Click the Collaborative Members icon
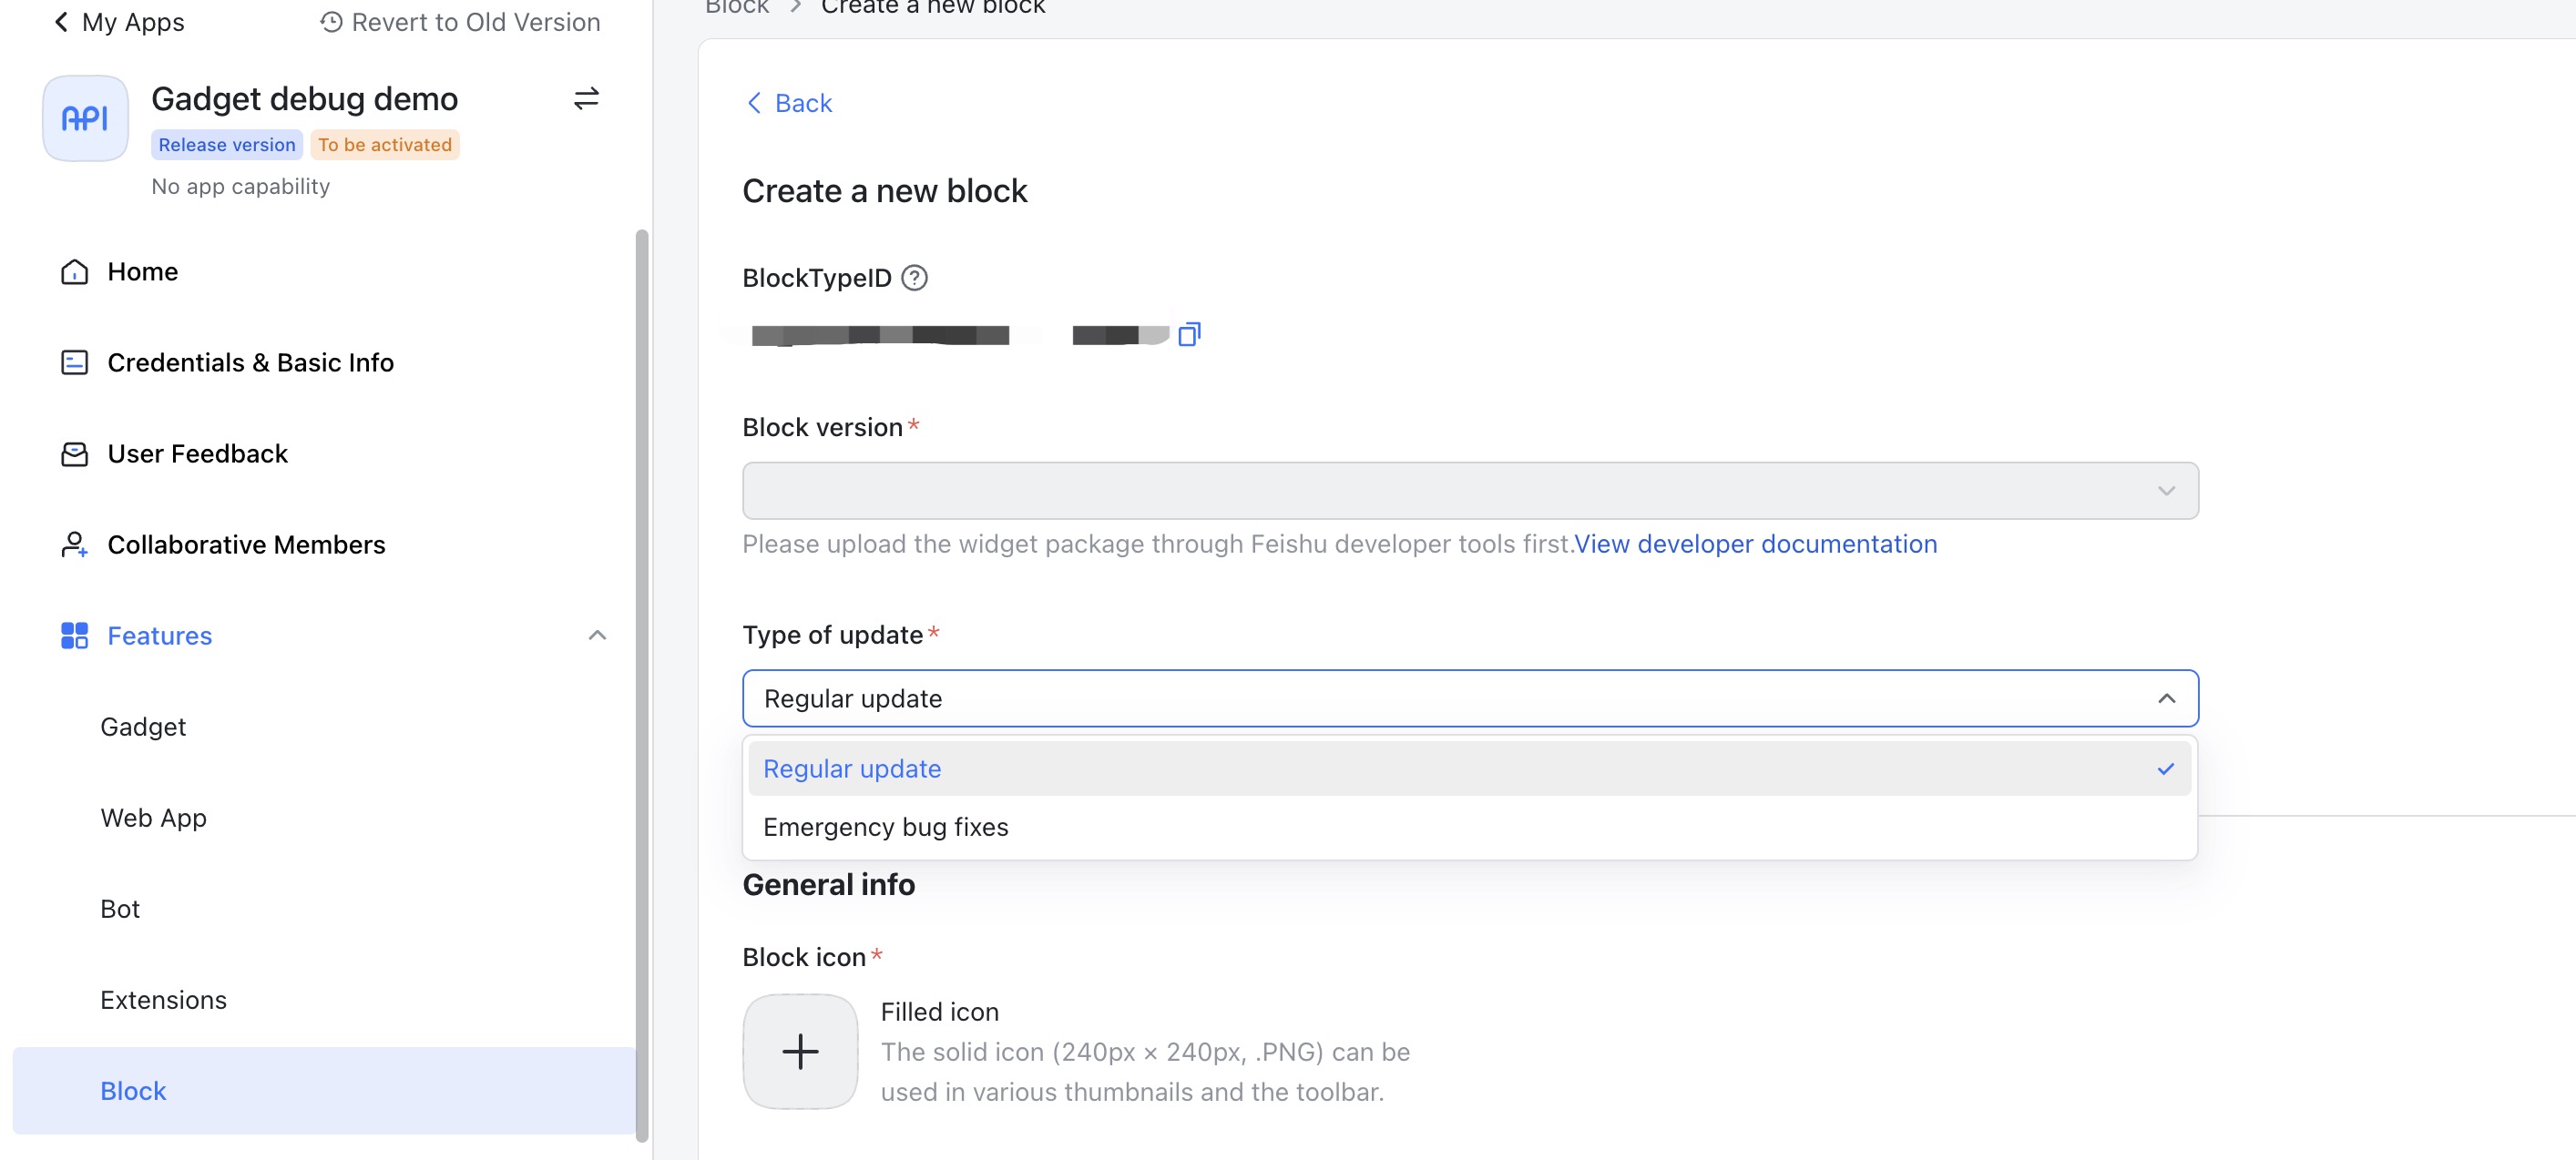 pos(73,545)
